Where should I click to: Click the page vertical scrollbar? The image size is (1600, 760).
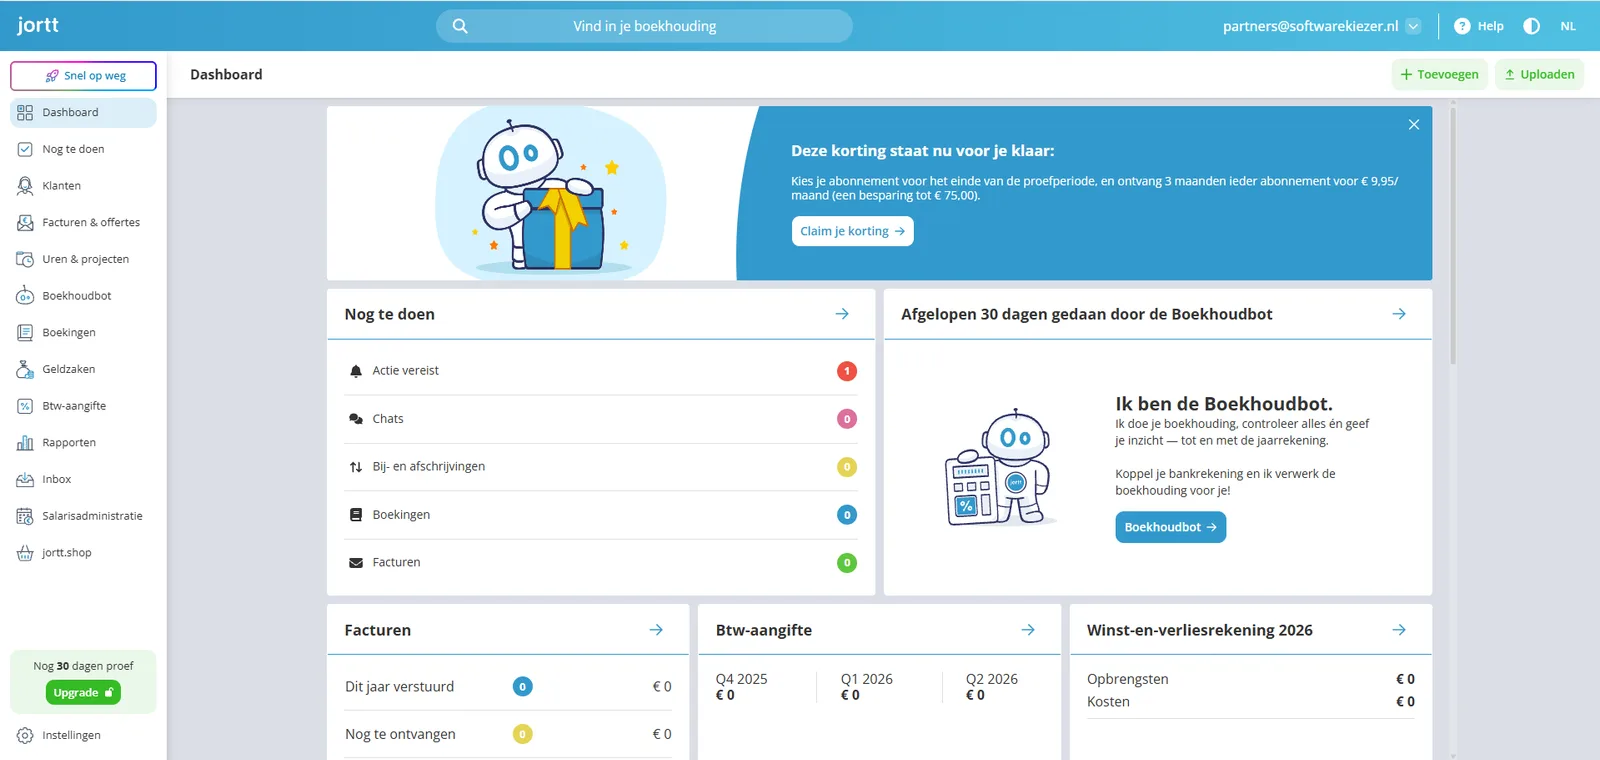pyautogui.click(x=1453, y=238)
